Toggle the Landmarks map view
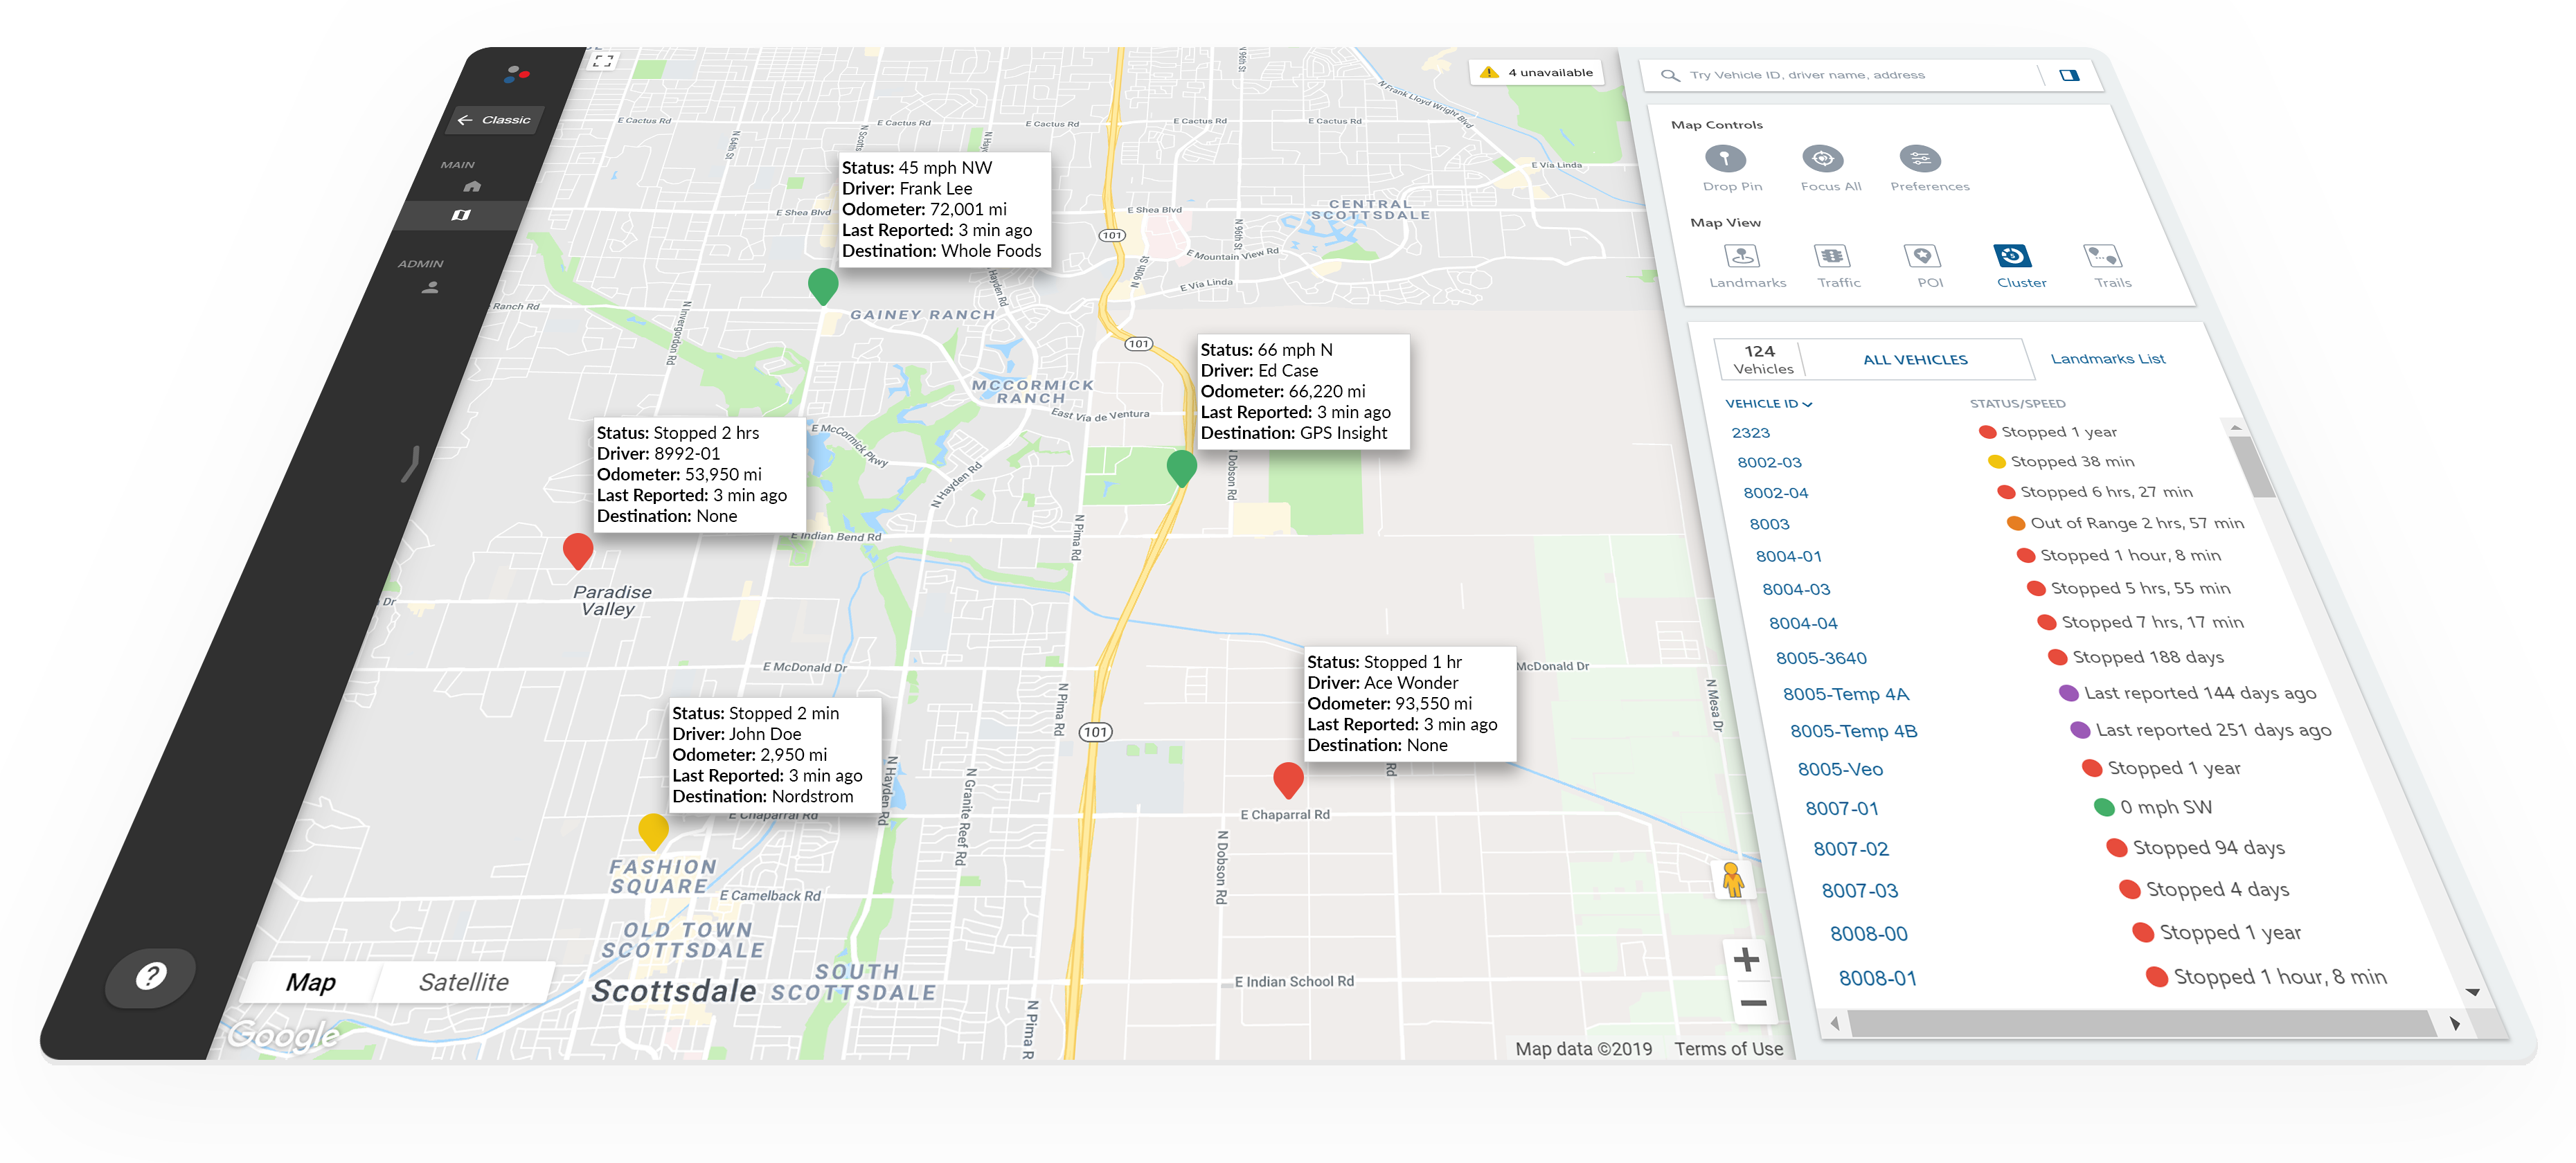 tap(1742, 256)
